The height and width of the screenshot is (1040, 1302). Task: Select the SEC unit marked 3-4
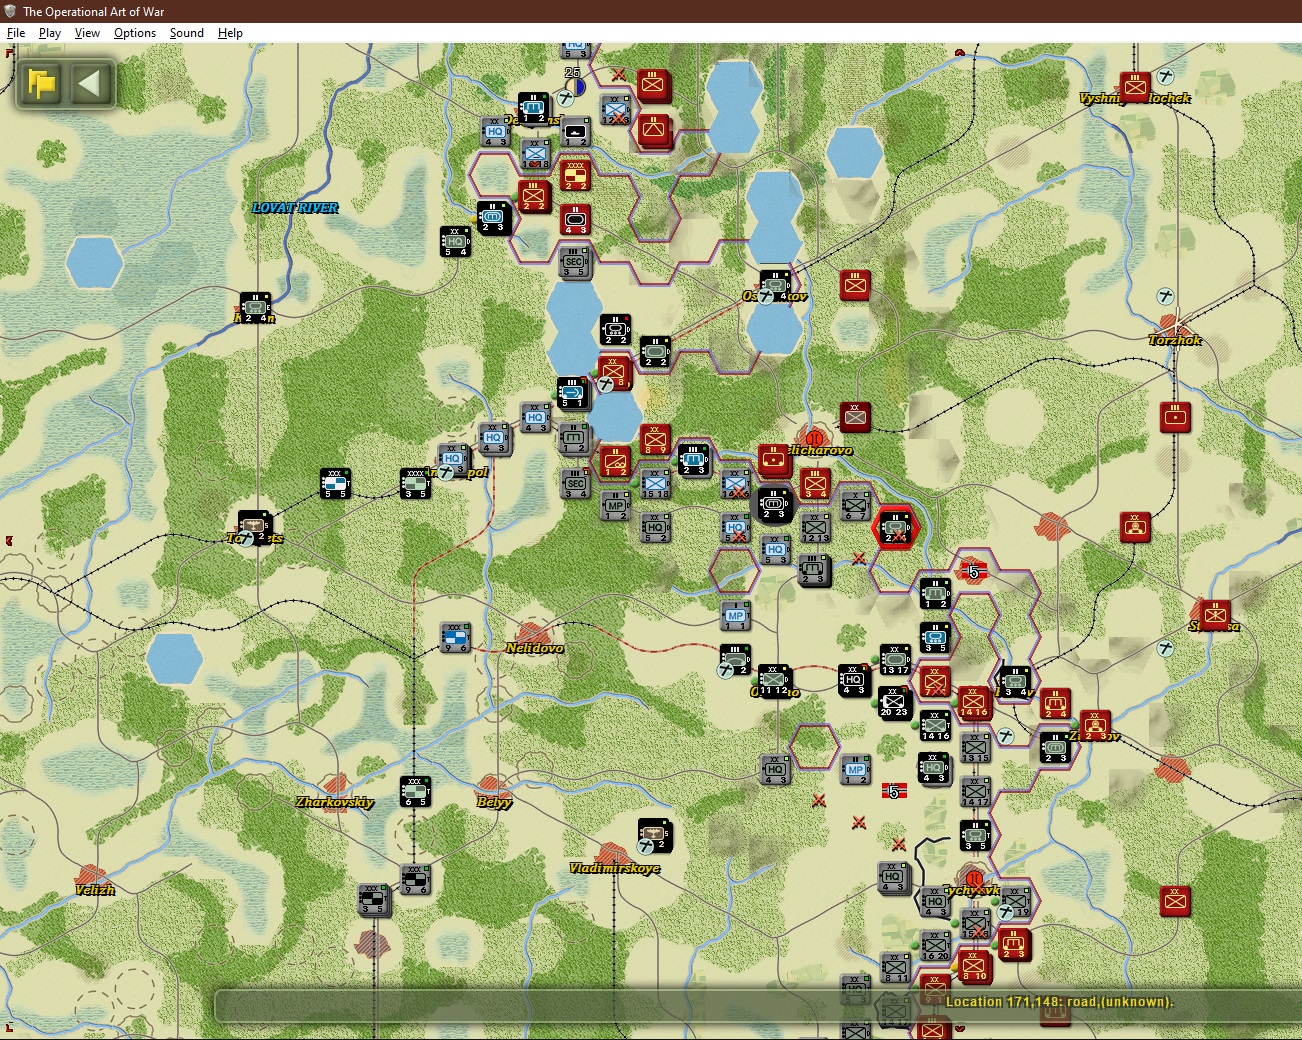[x=575, y=484]
